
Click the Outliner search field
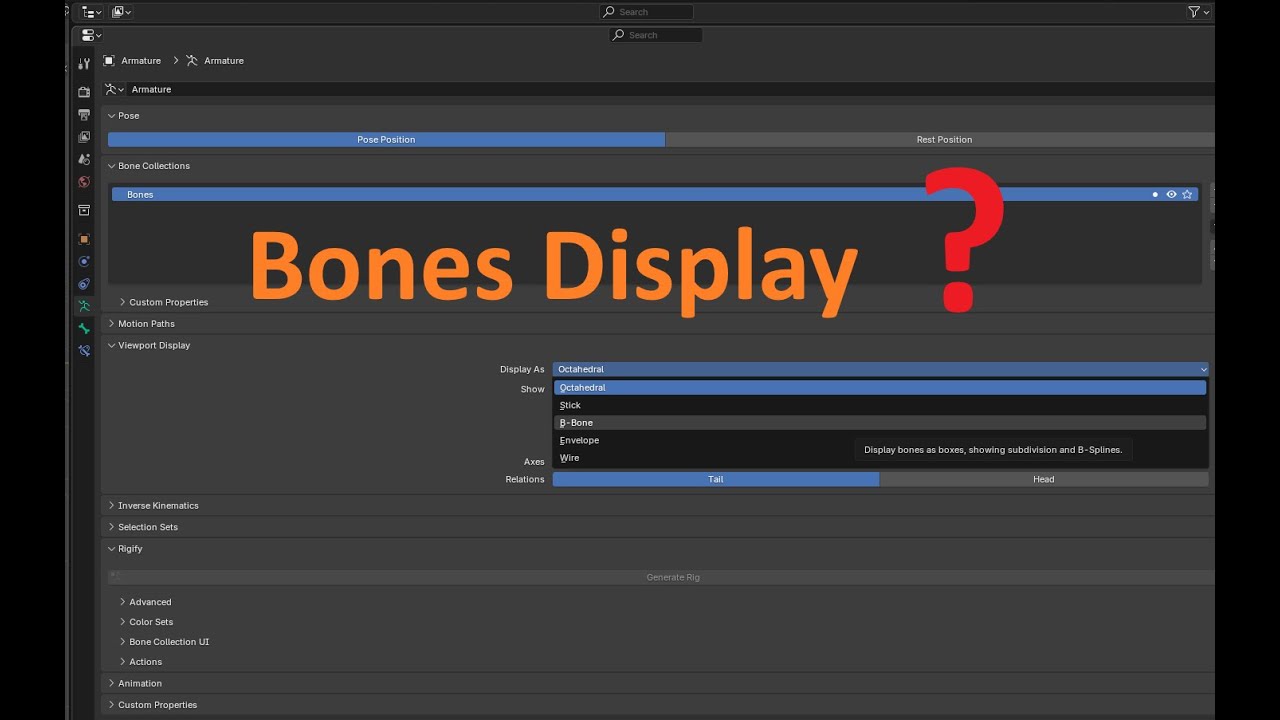[x=646, y=12]
